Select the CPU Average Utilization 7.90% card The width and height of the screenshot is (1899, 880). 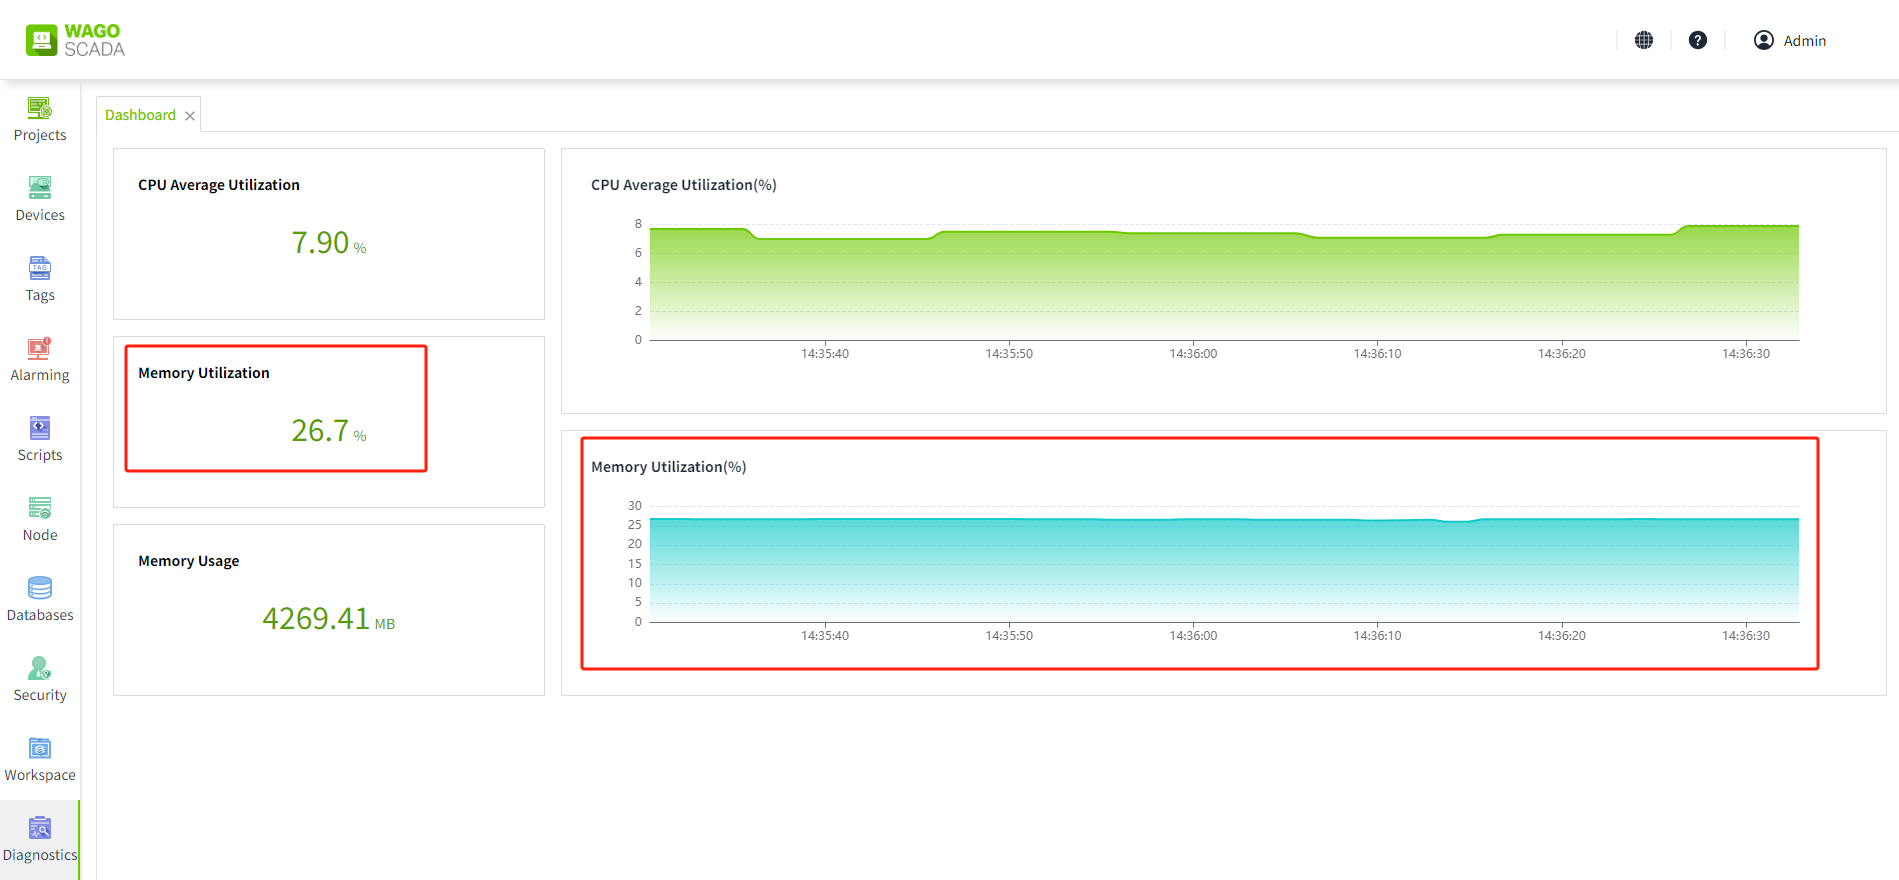pos(328,234)
